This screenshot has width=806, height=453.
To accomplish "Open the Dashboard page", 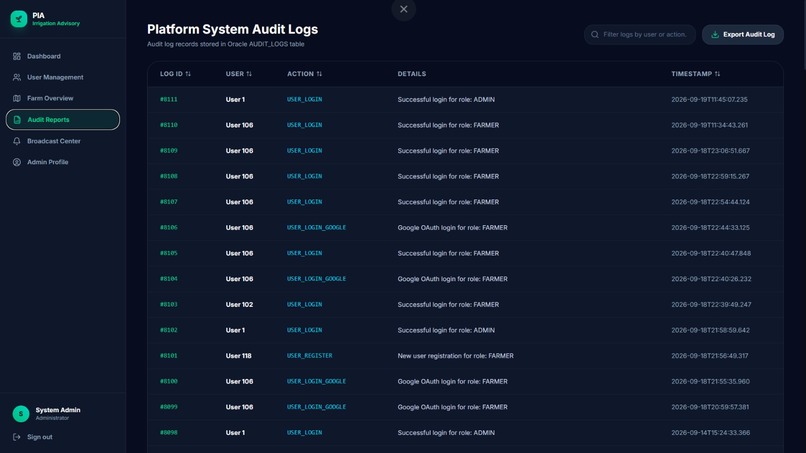I will point(63,56).
